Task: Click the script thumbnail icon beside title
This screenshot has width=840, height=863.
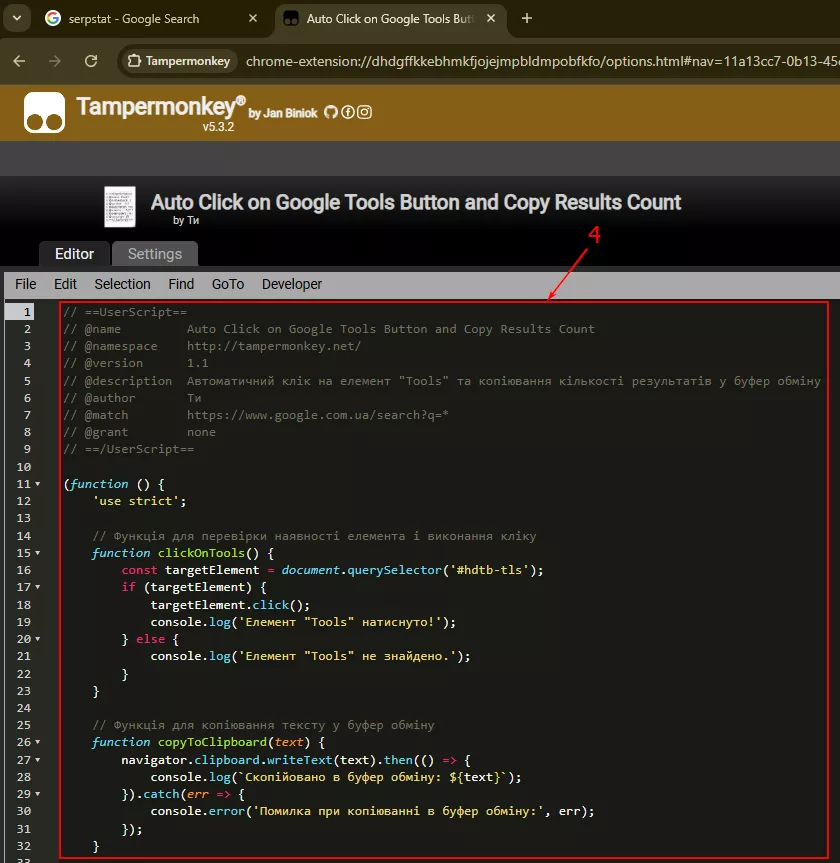Action: [x=119, y=207]
